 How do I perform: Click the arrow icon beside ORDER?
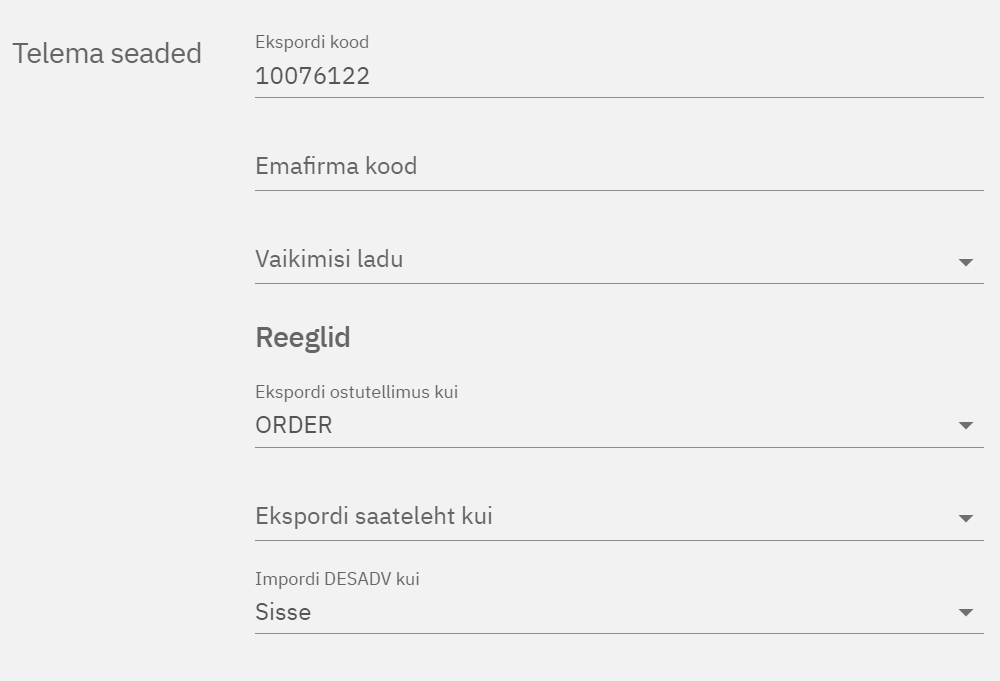(965, 426)
